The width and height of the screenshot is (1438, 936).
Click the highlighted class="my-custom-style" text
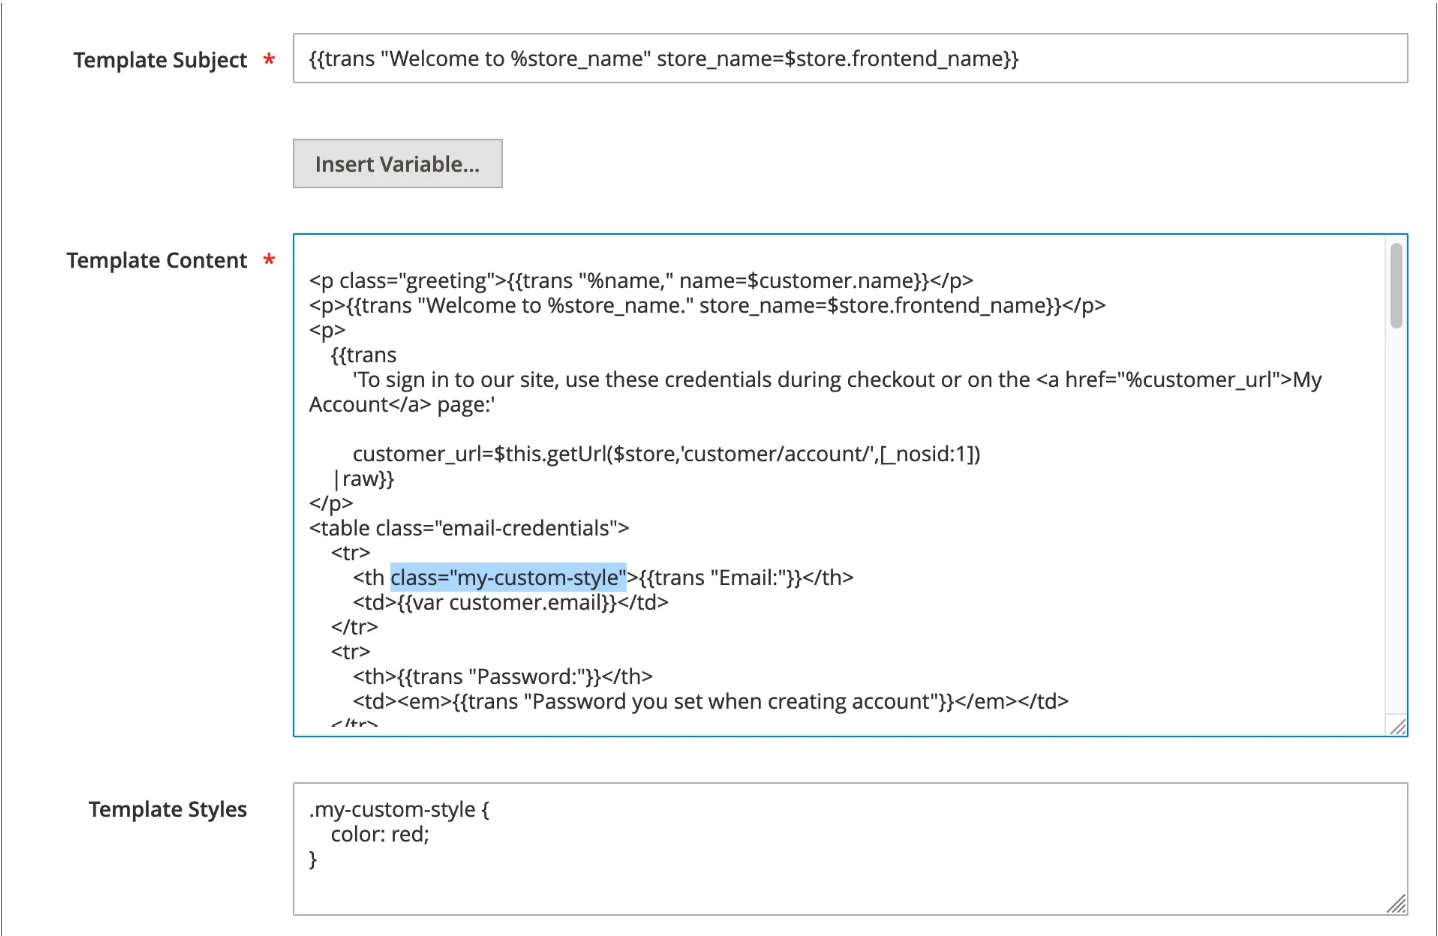[x=508, y=577]
